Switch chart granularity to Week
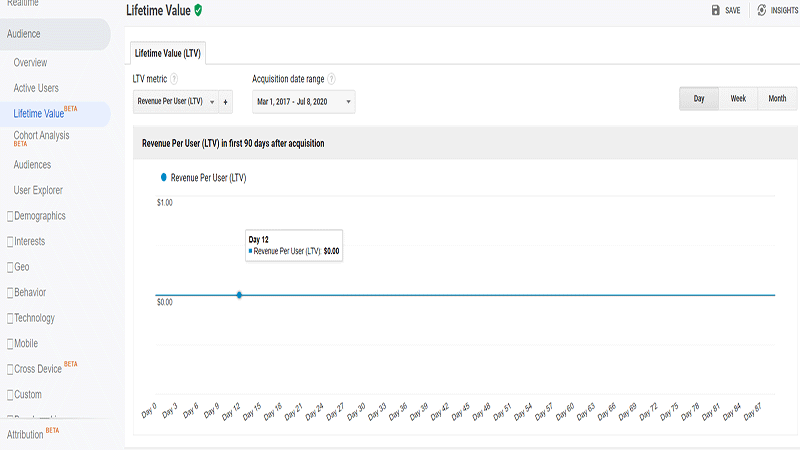 click(738, 98)
